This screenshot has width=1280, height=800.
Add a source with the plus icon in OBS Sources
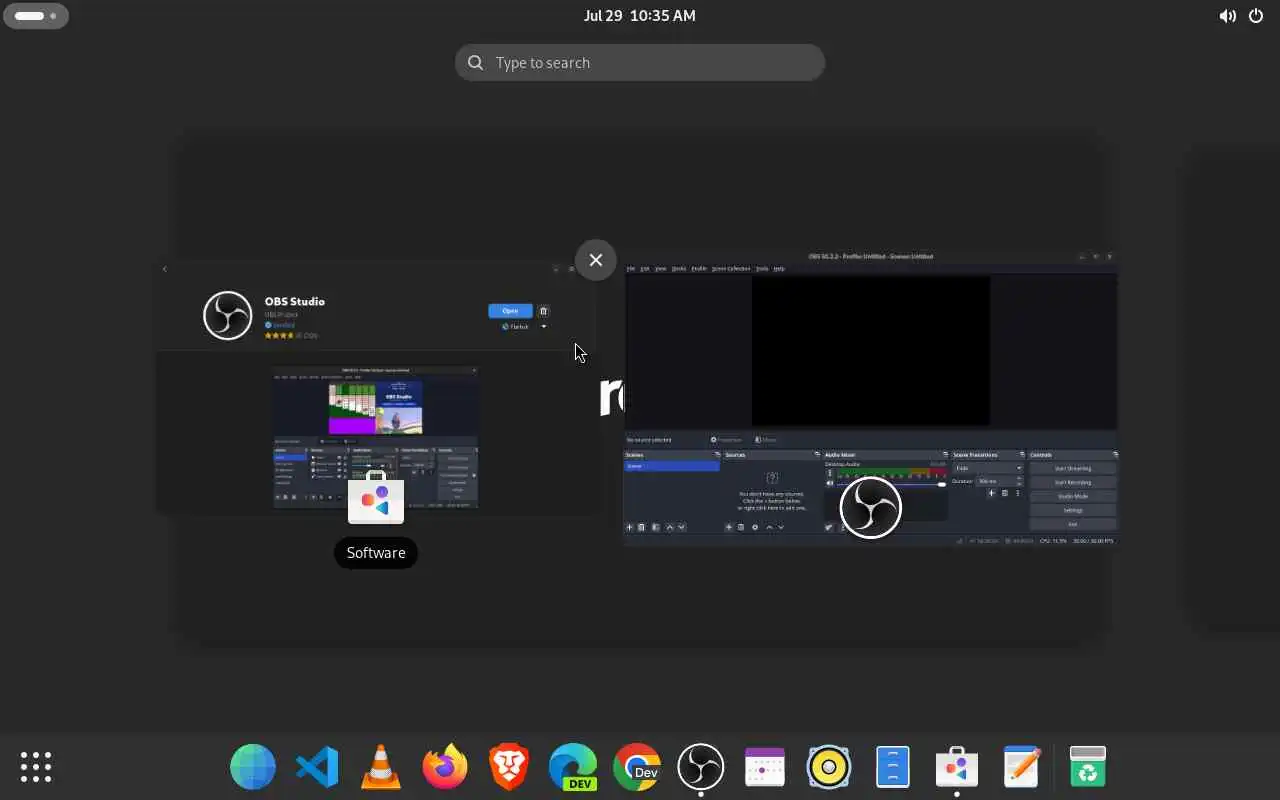coord(729,527)
